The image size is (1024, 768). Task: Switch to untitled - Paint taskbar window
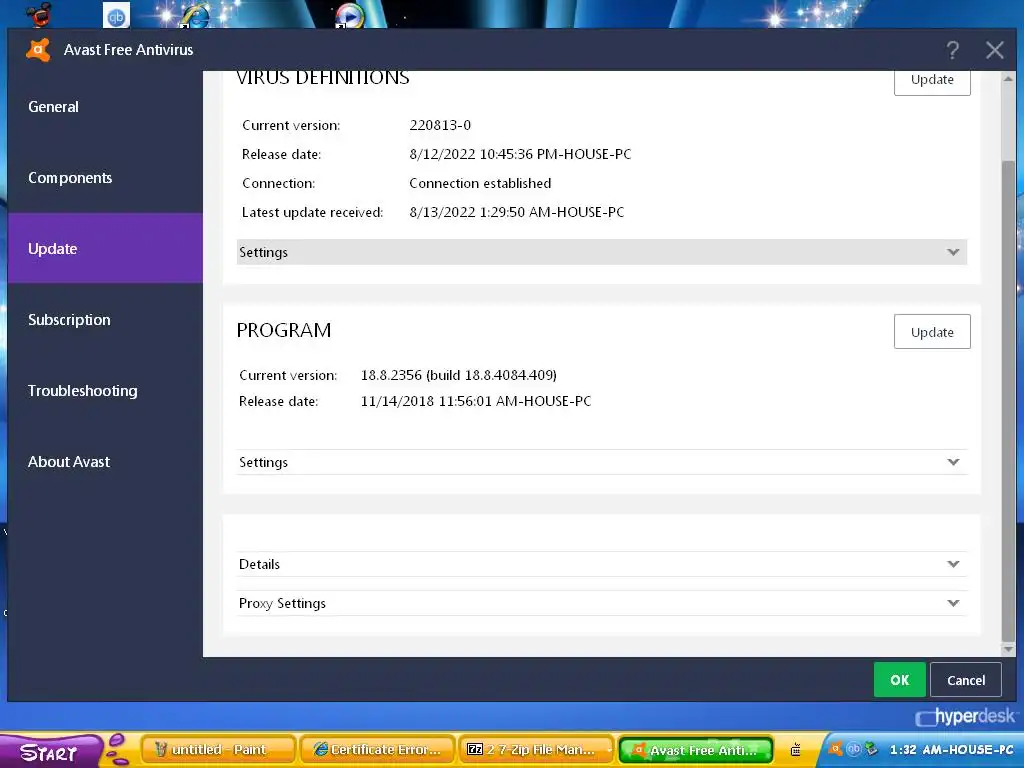[217, 750]
